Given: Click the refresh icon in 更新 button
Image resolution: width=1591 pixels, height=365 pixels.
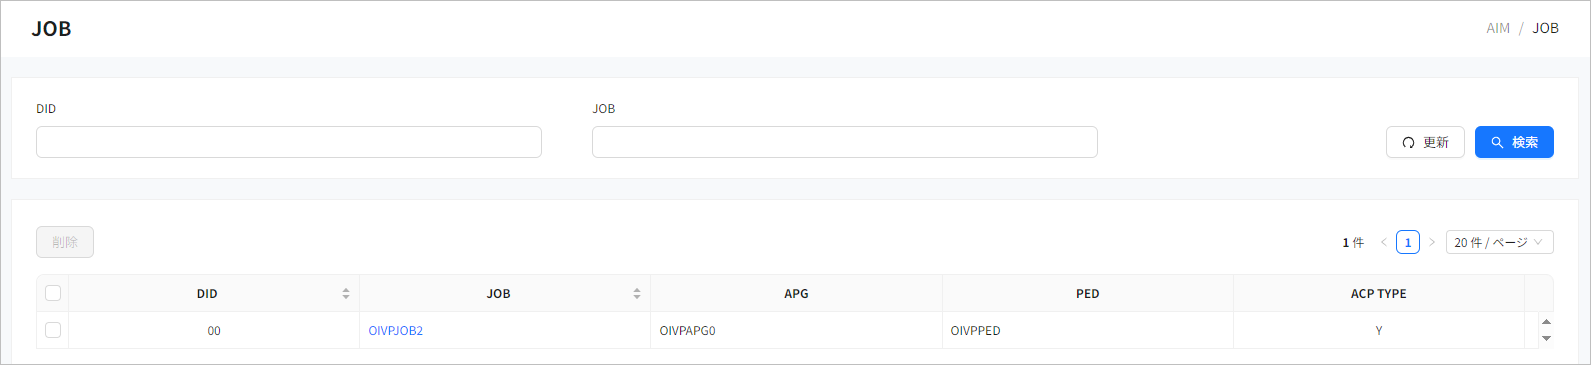Looking at the screenshot, I should (1408, 143).
